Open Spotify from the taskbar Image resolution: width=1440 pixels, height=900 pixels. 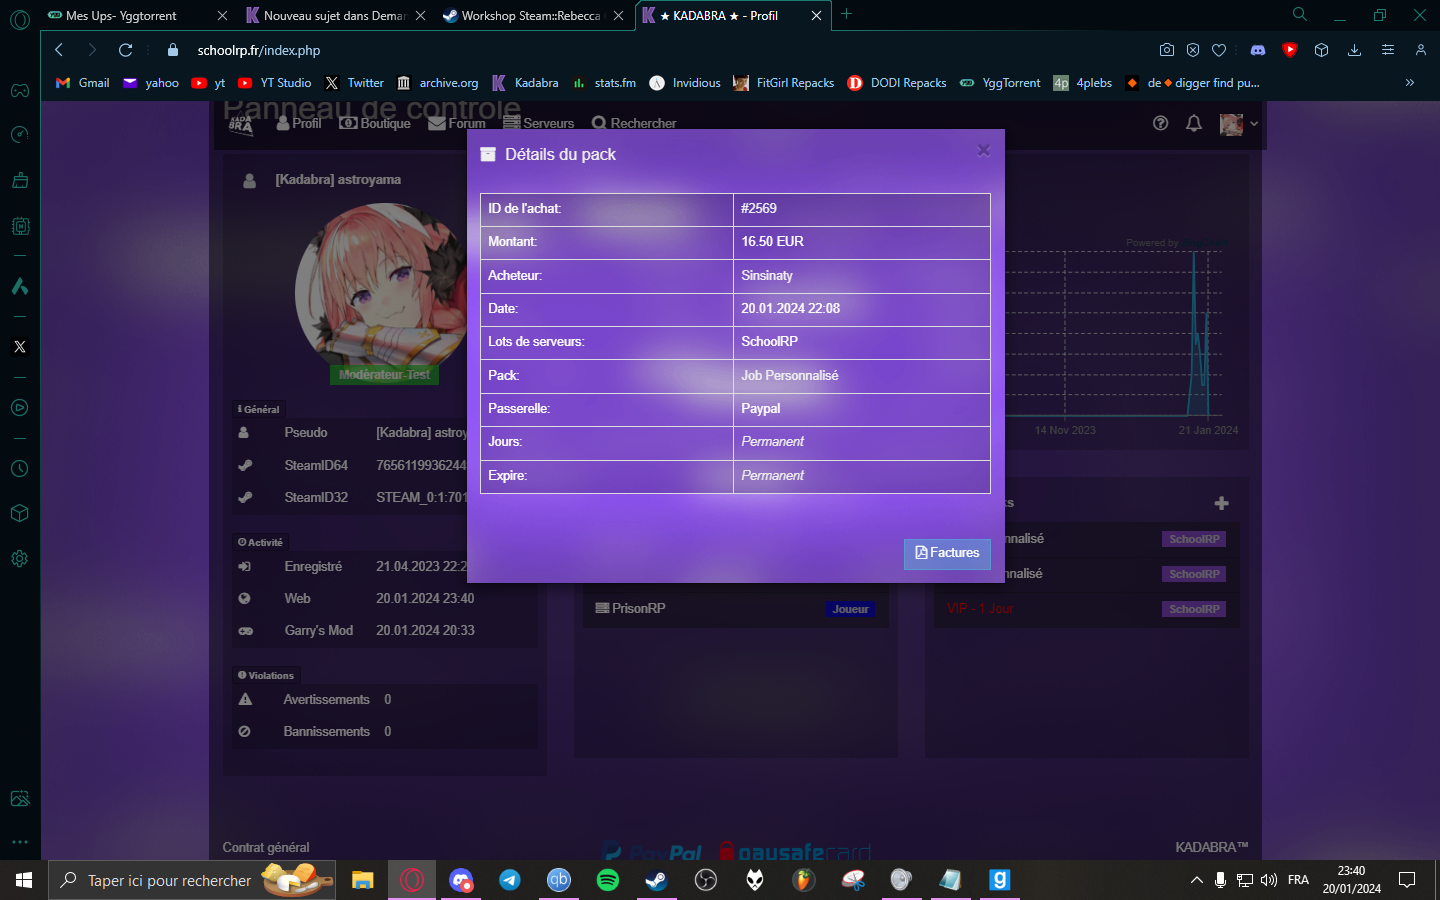pos(607,880)
